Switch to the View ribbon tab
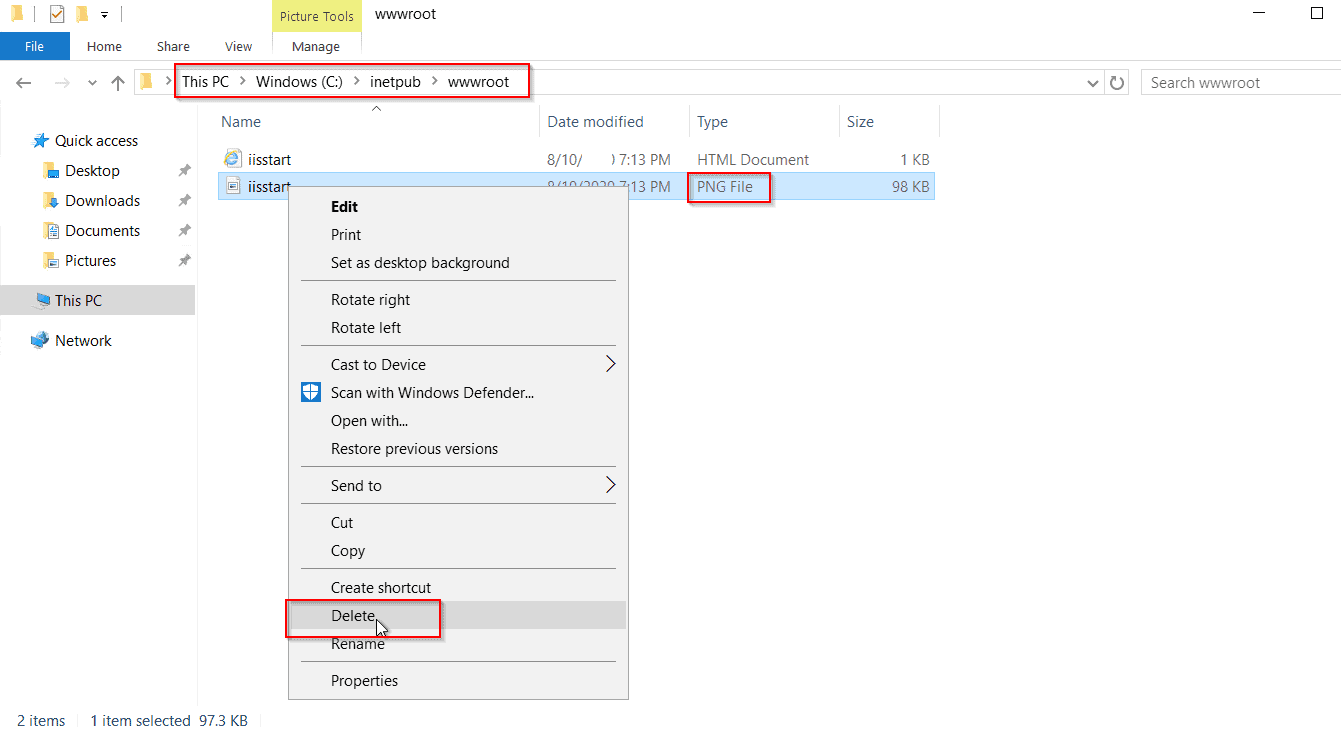The height and width of the screenshot is (729, 1341). point(238,46)
